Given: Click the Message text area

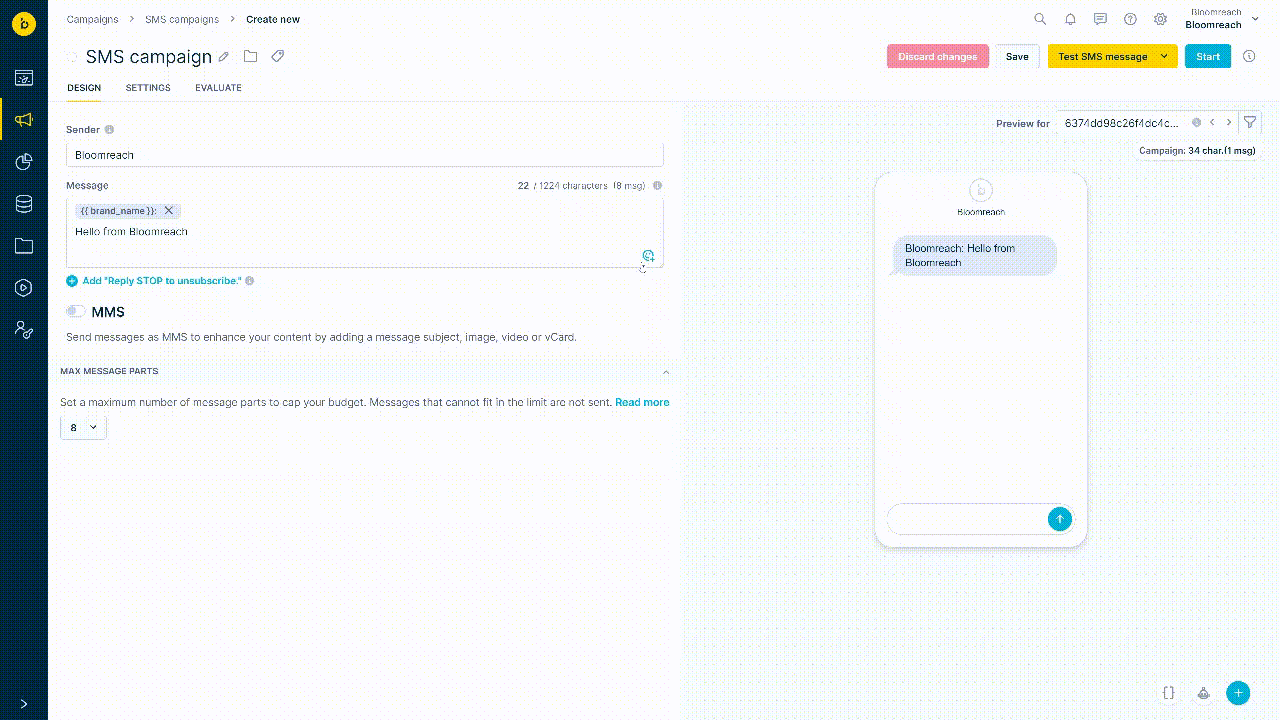Looking at the screenshot, I should point(365,232).
